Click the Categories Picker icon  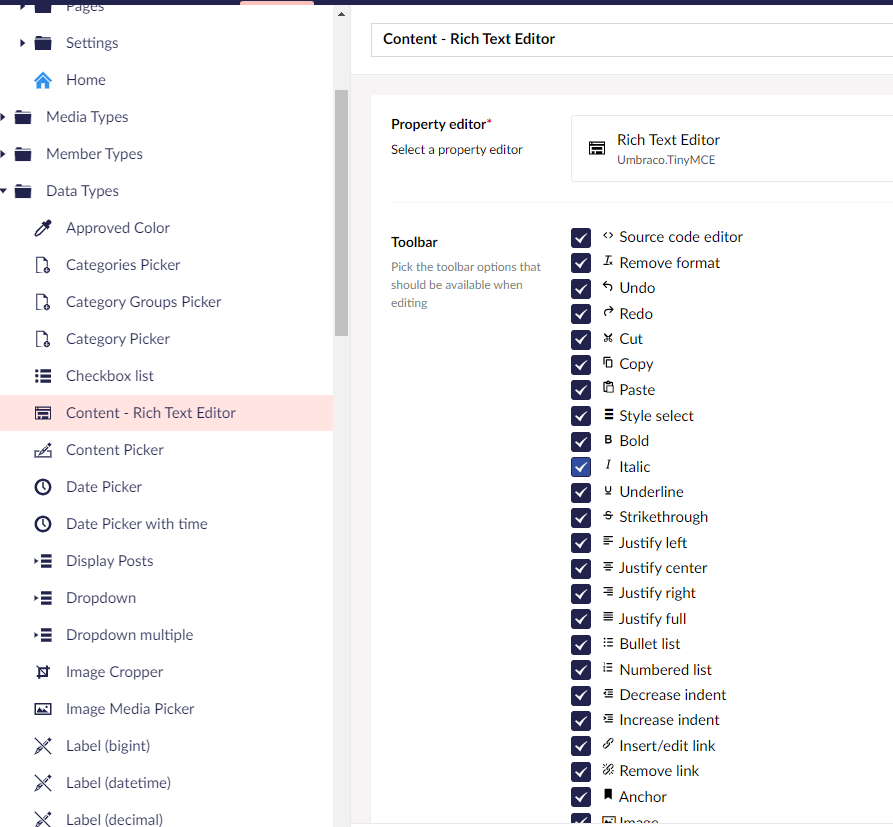[x=41, y=264]
